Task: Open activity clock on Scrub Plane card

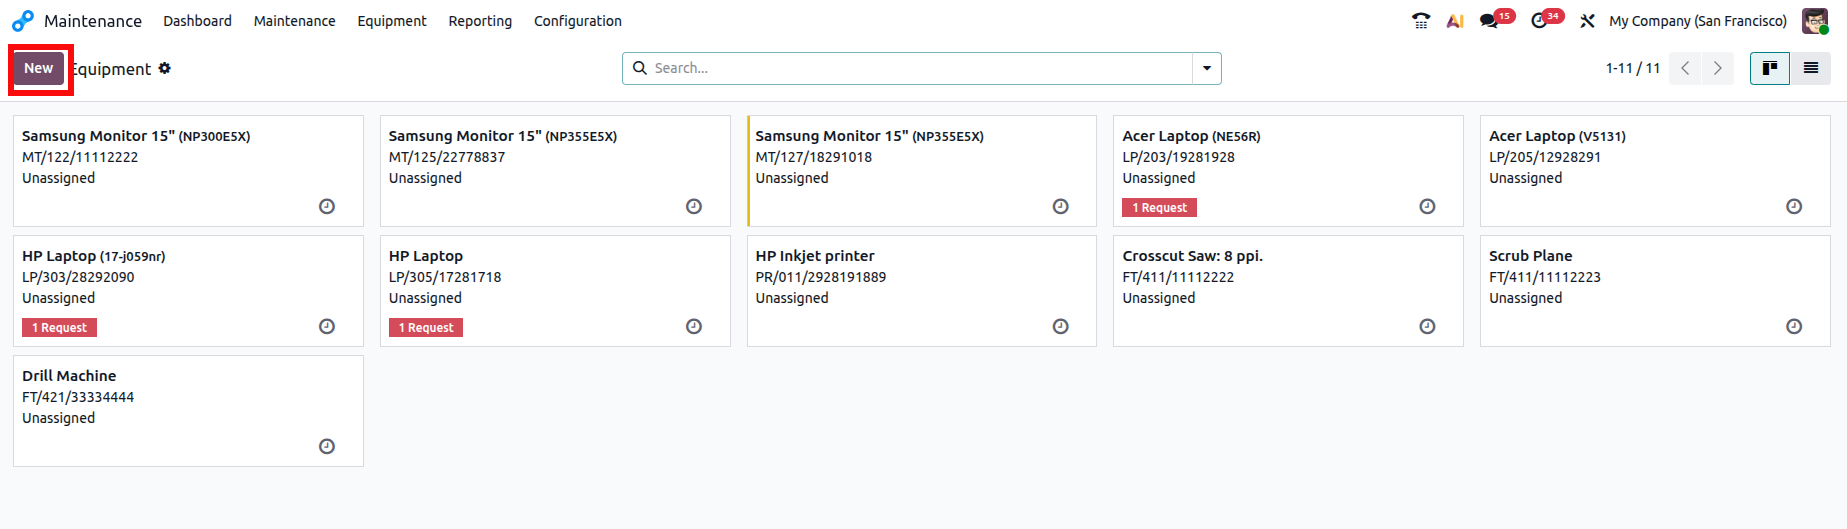Action: pyautogui.click(x=1795, y=326)
